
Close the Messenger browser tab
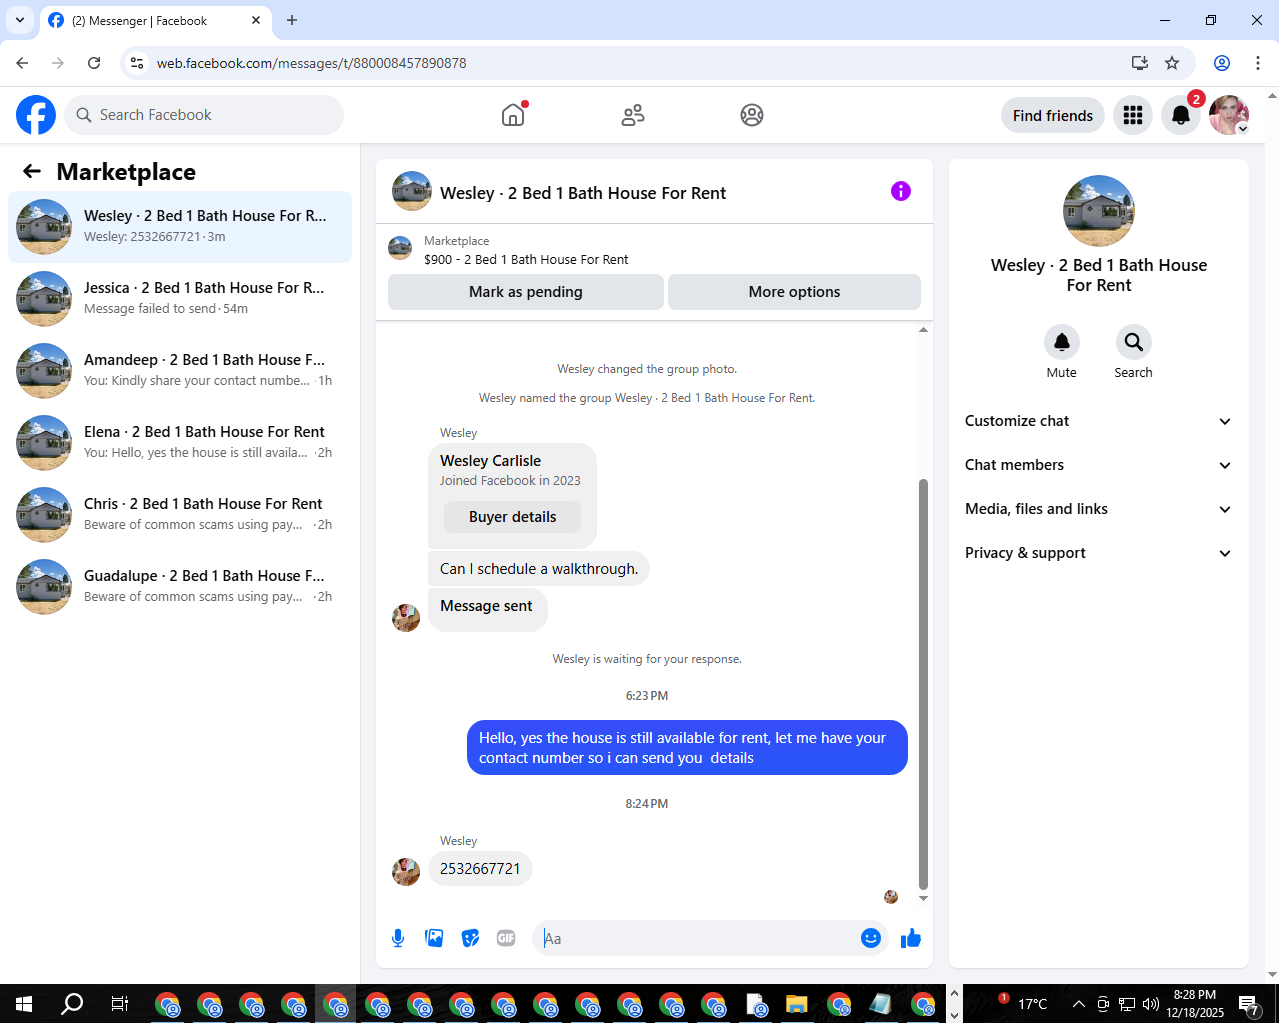[256, 20]
